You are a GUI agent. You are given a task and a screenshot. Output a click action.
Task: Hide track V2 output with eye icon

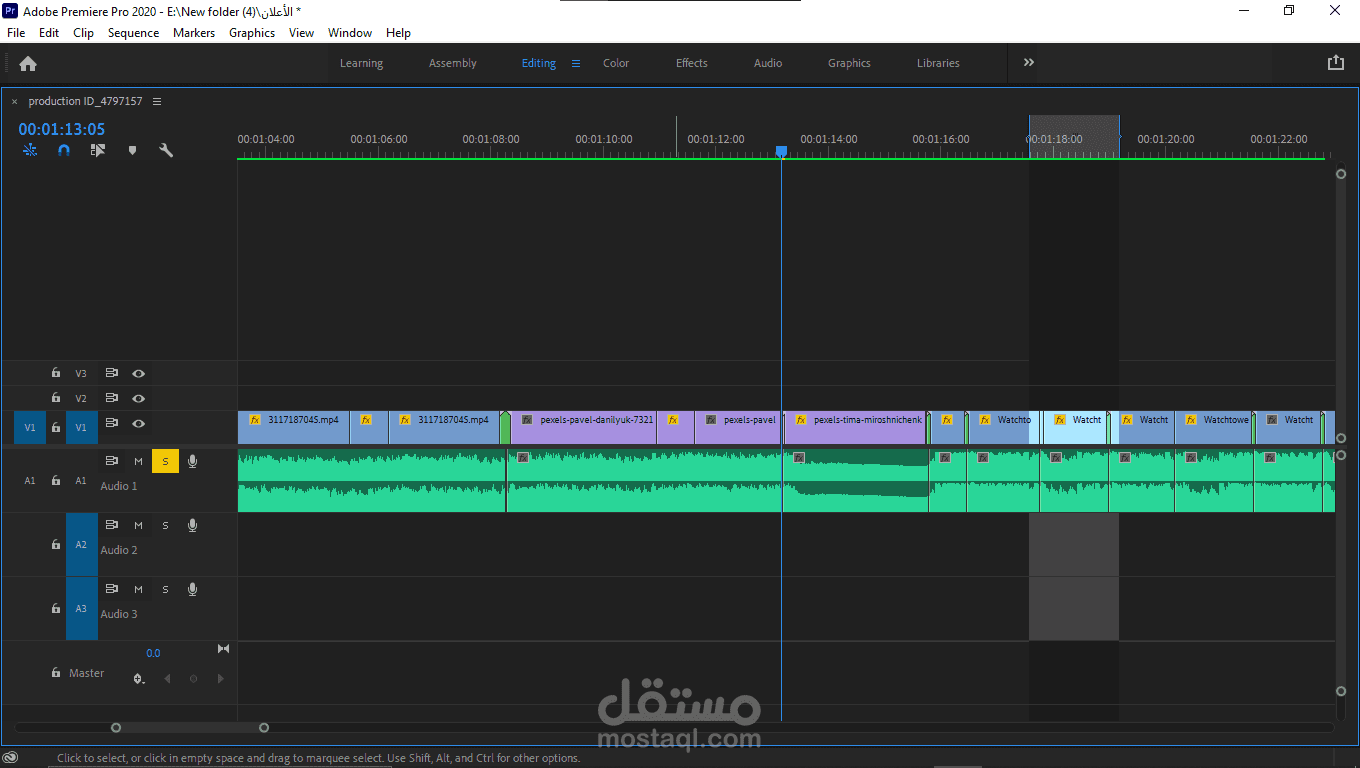click(x=139, y=398)
